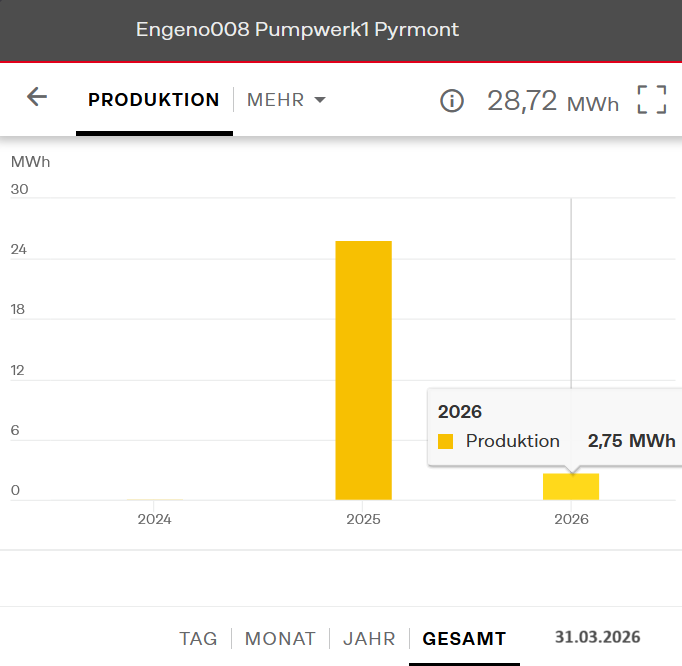
Task: Click the tall 2025 production bar
Action: tap(363, 370)
